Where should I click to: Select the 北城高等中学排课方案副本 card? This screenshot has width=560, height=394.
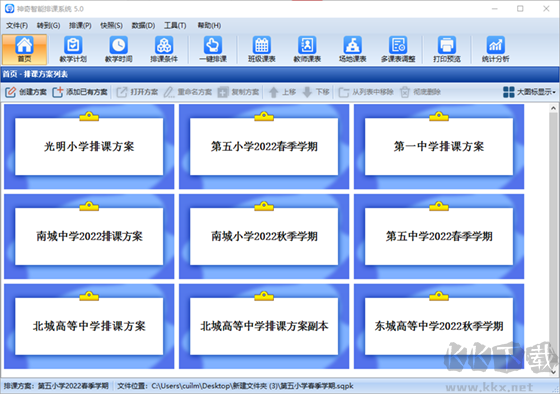[264, 326]
